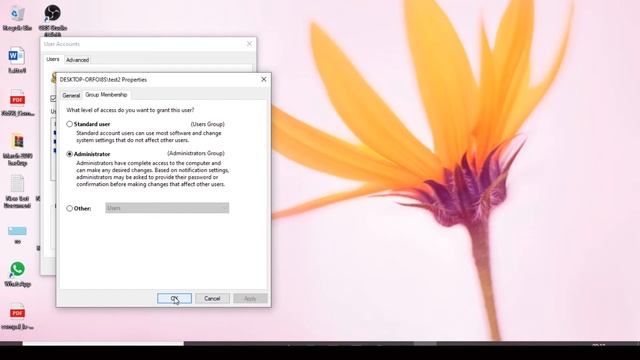Select the Administrator radio option

(x=69, y=154)
